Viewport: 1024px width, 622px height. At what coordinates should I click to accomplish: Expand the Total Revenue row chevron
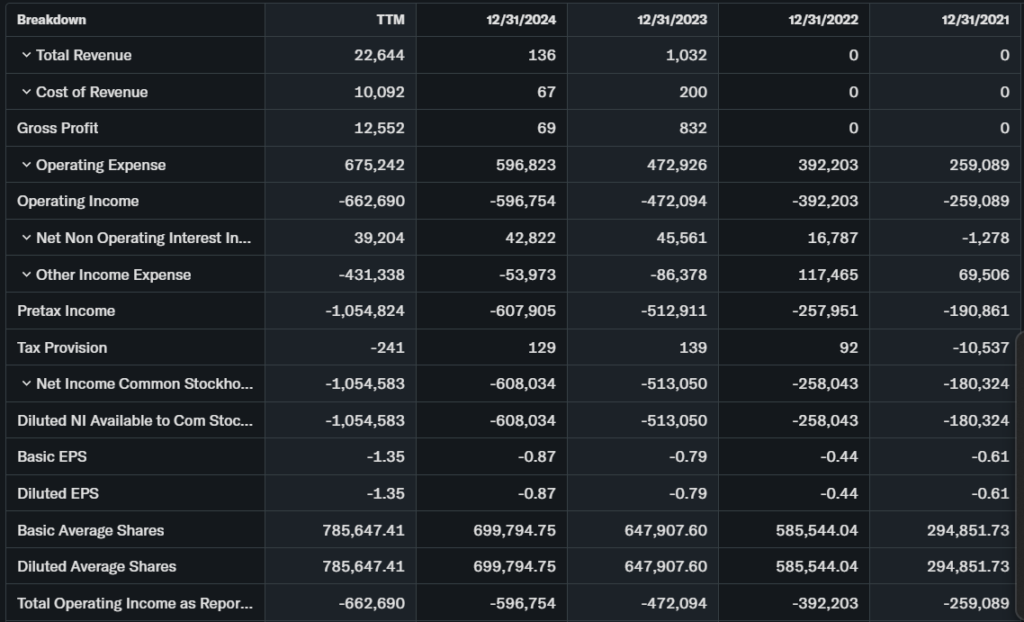(26, 55)
